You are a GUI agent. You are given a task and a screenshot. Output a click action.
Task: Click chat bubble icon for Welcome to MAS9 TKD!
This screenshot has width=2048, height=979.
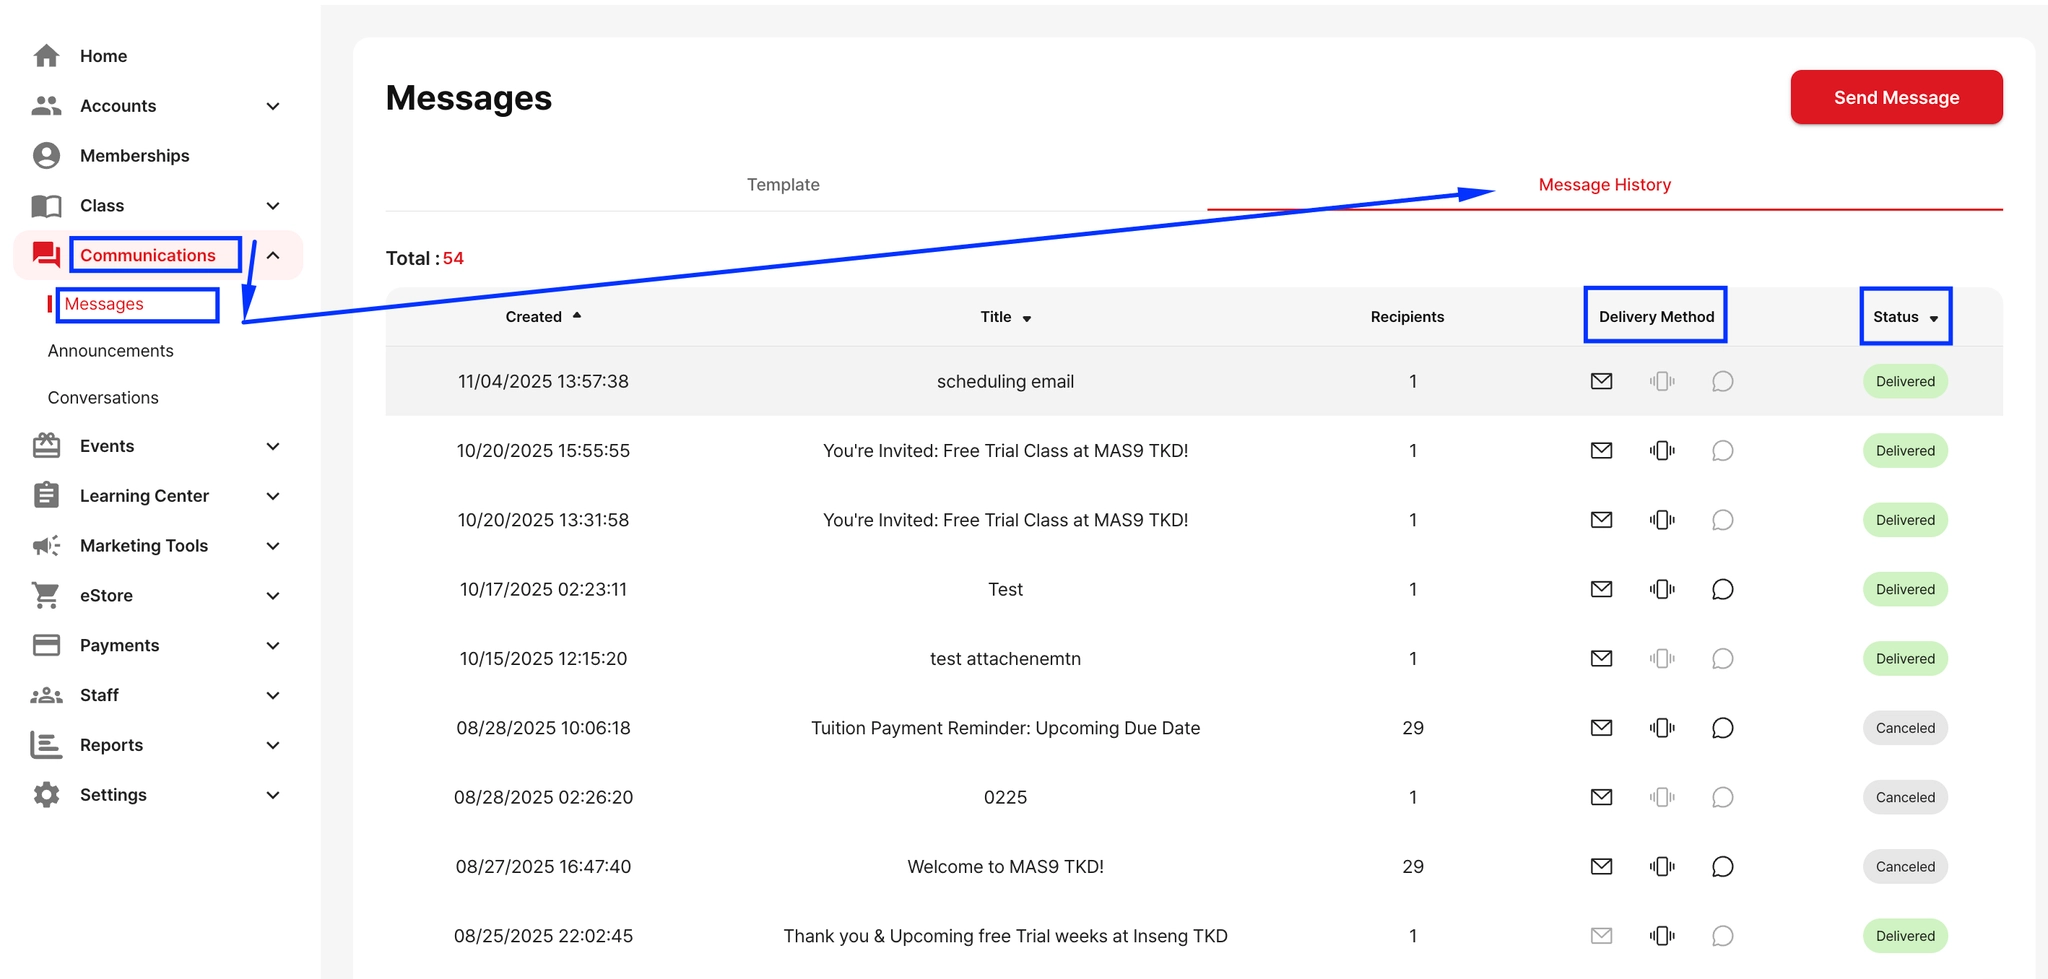tap(1722, 867)
